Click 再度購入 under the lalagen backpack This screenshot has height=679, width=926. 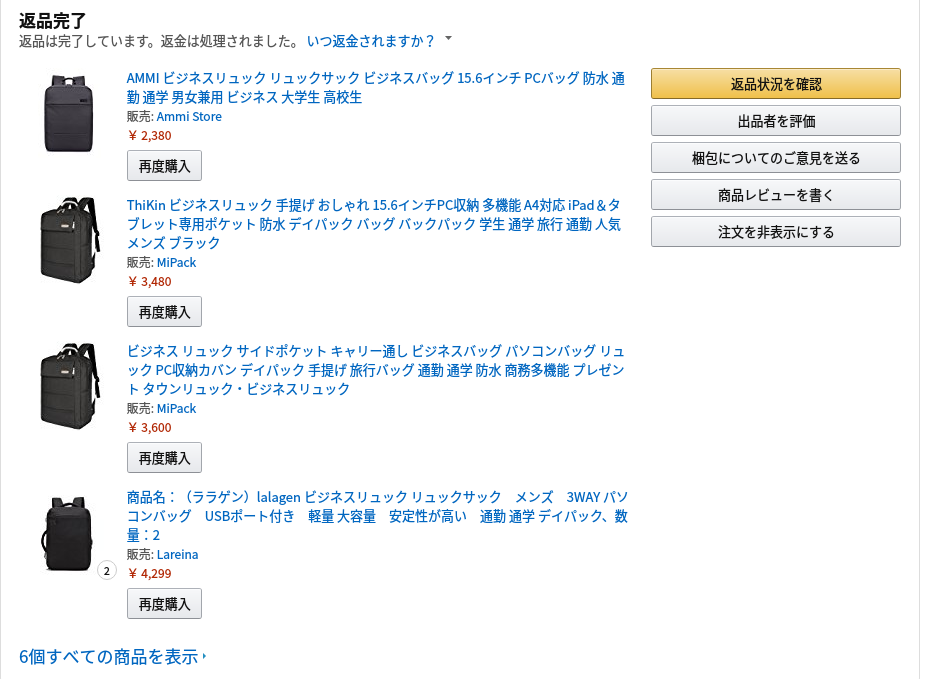pos(164,603)
